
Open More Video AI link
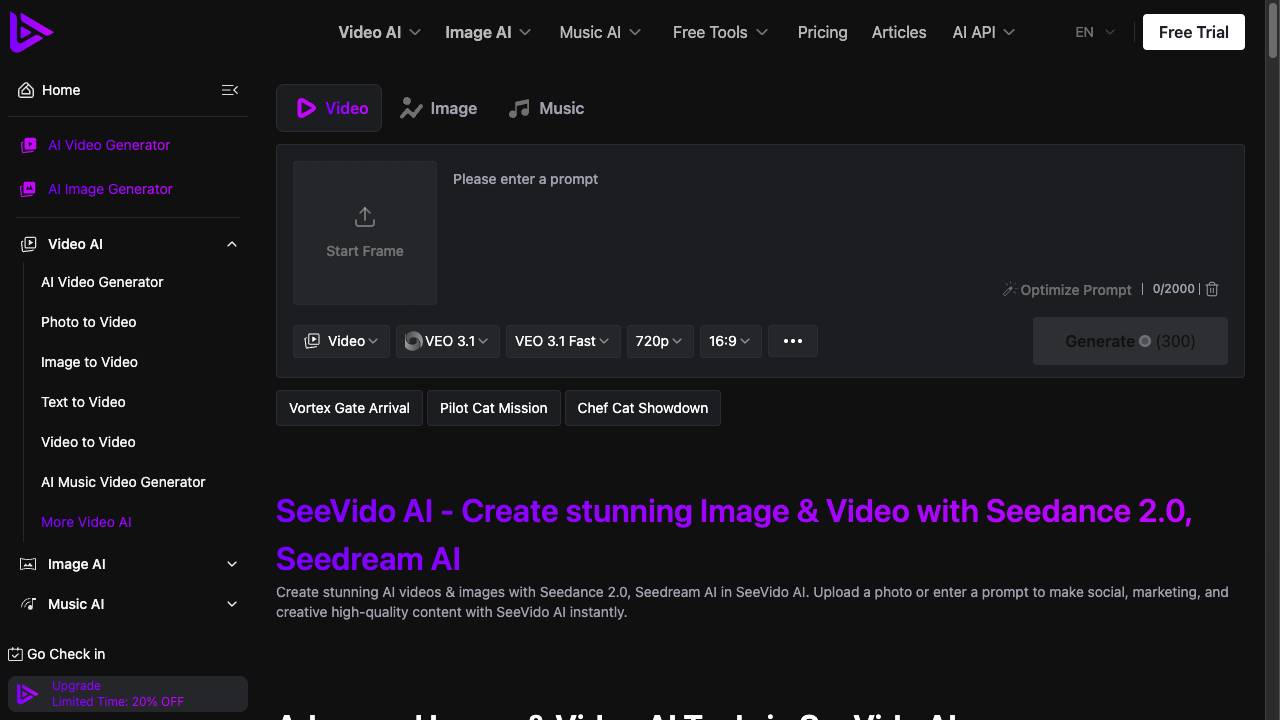click(86, 522)
